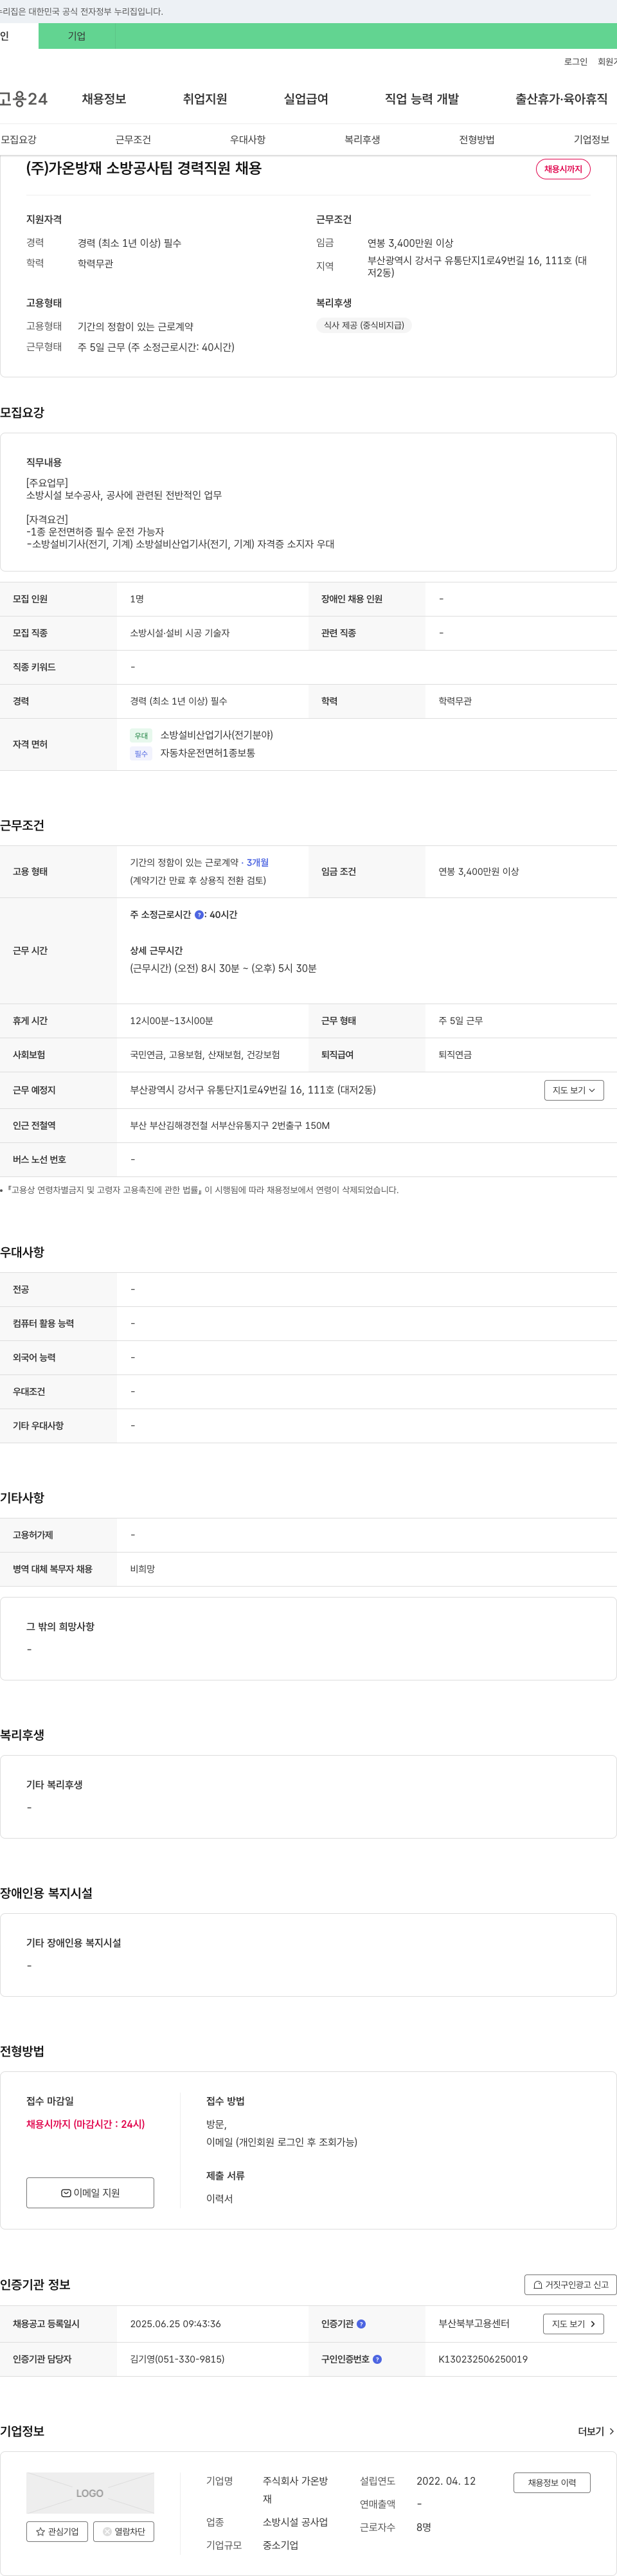The height and width of the screenshot is (2576, 617).
Task: Click the blue 필수 badge
Action: click(x=141, y=754)
